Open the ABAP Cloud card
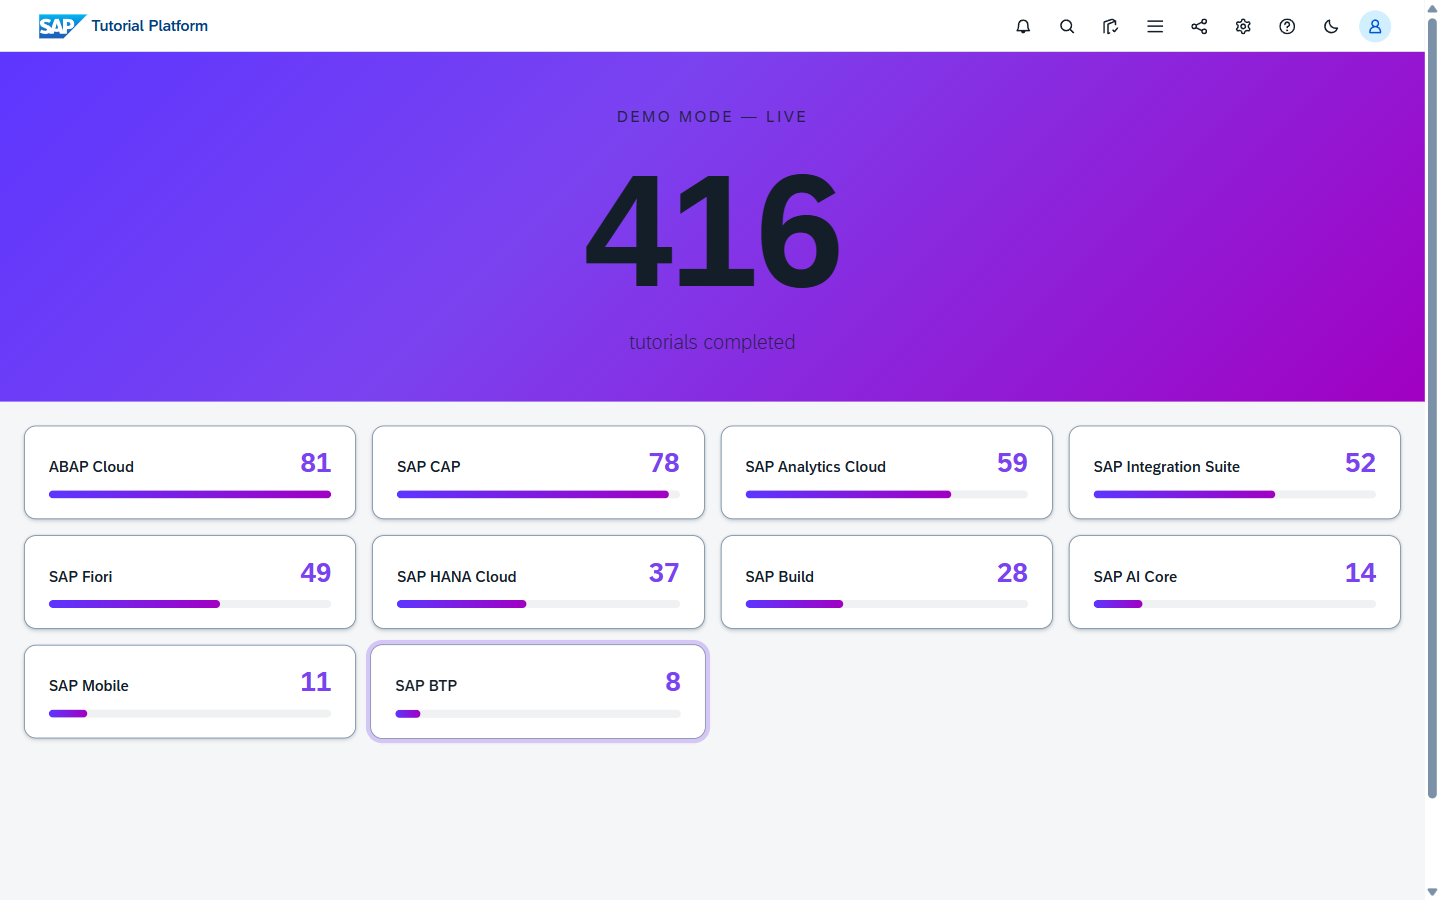The image size is (1440, 900). coord(190,473)
